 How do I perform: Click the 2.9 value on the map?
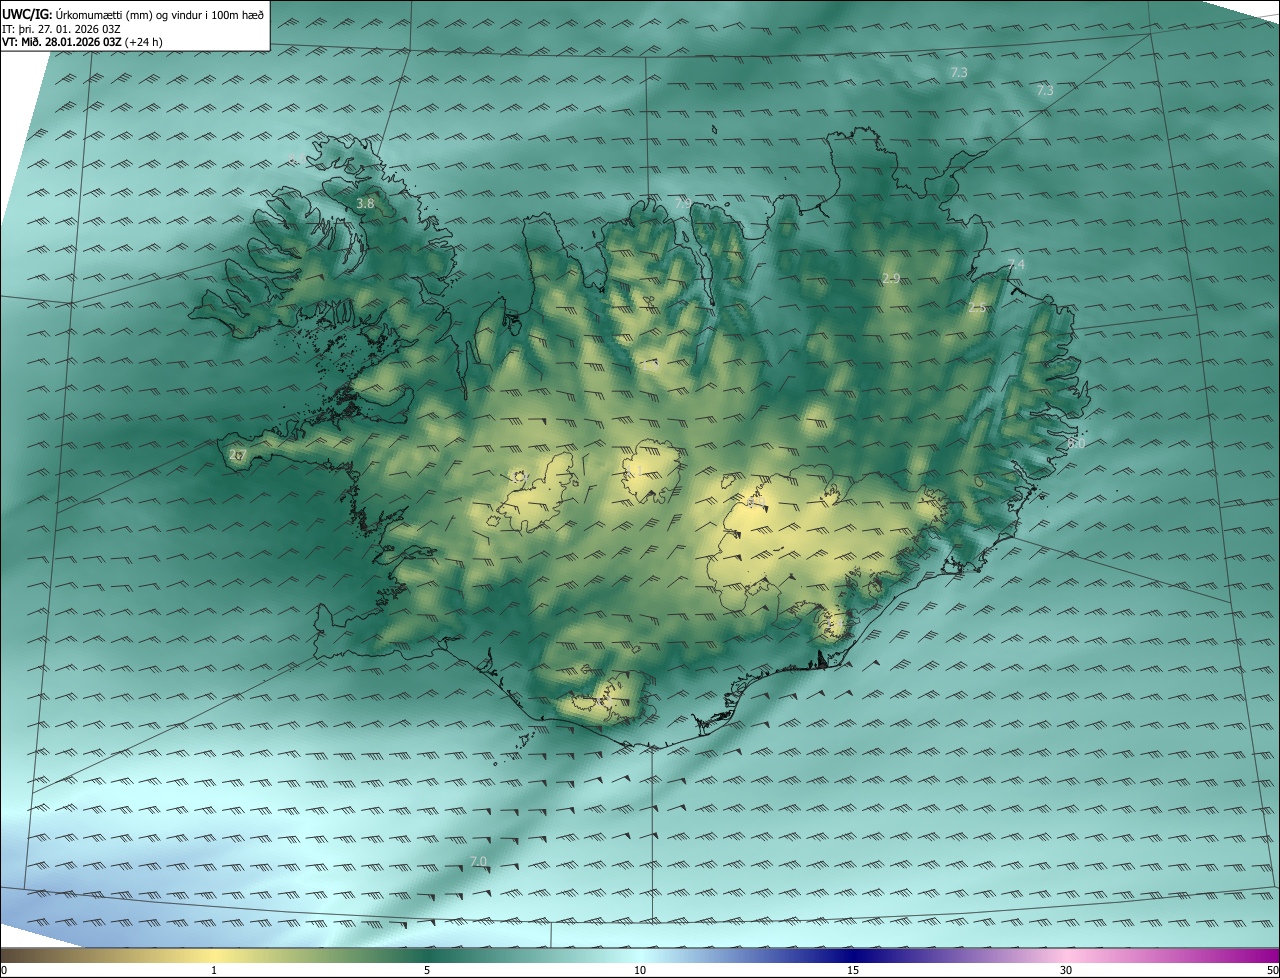point(891,279)
